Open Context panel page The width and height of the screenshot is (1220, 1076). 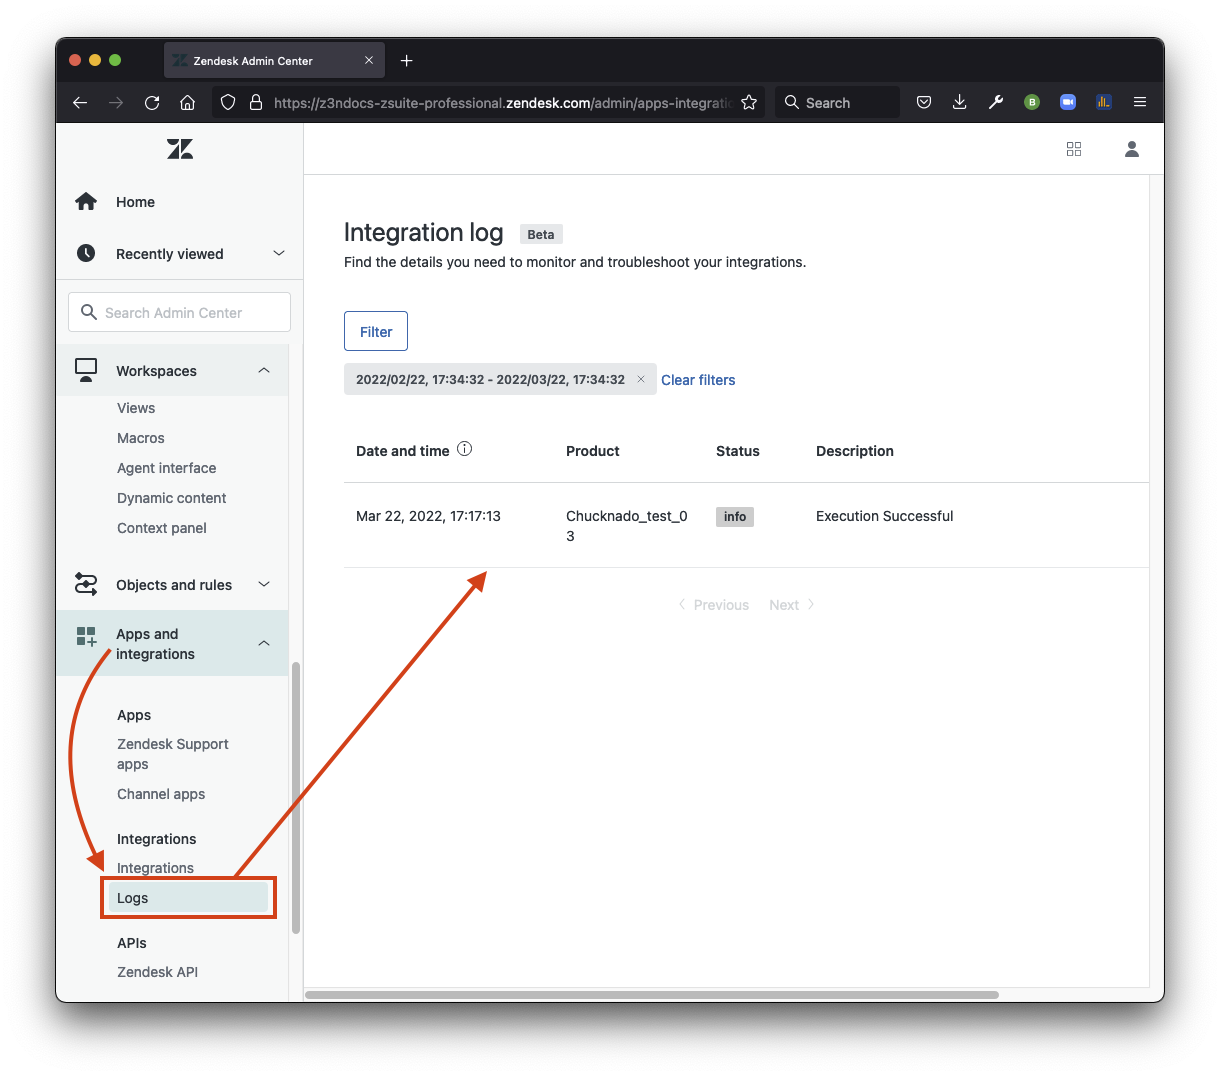coord(162,528)
